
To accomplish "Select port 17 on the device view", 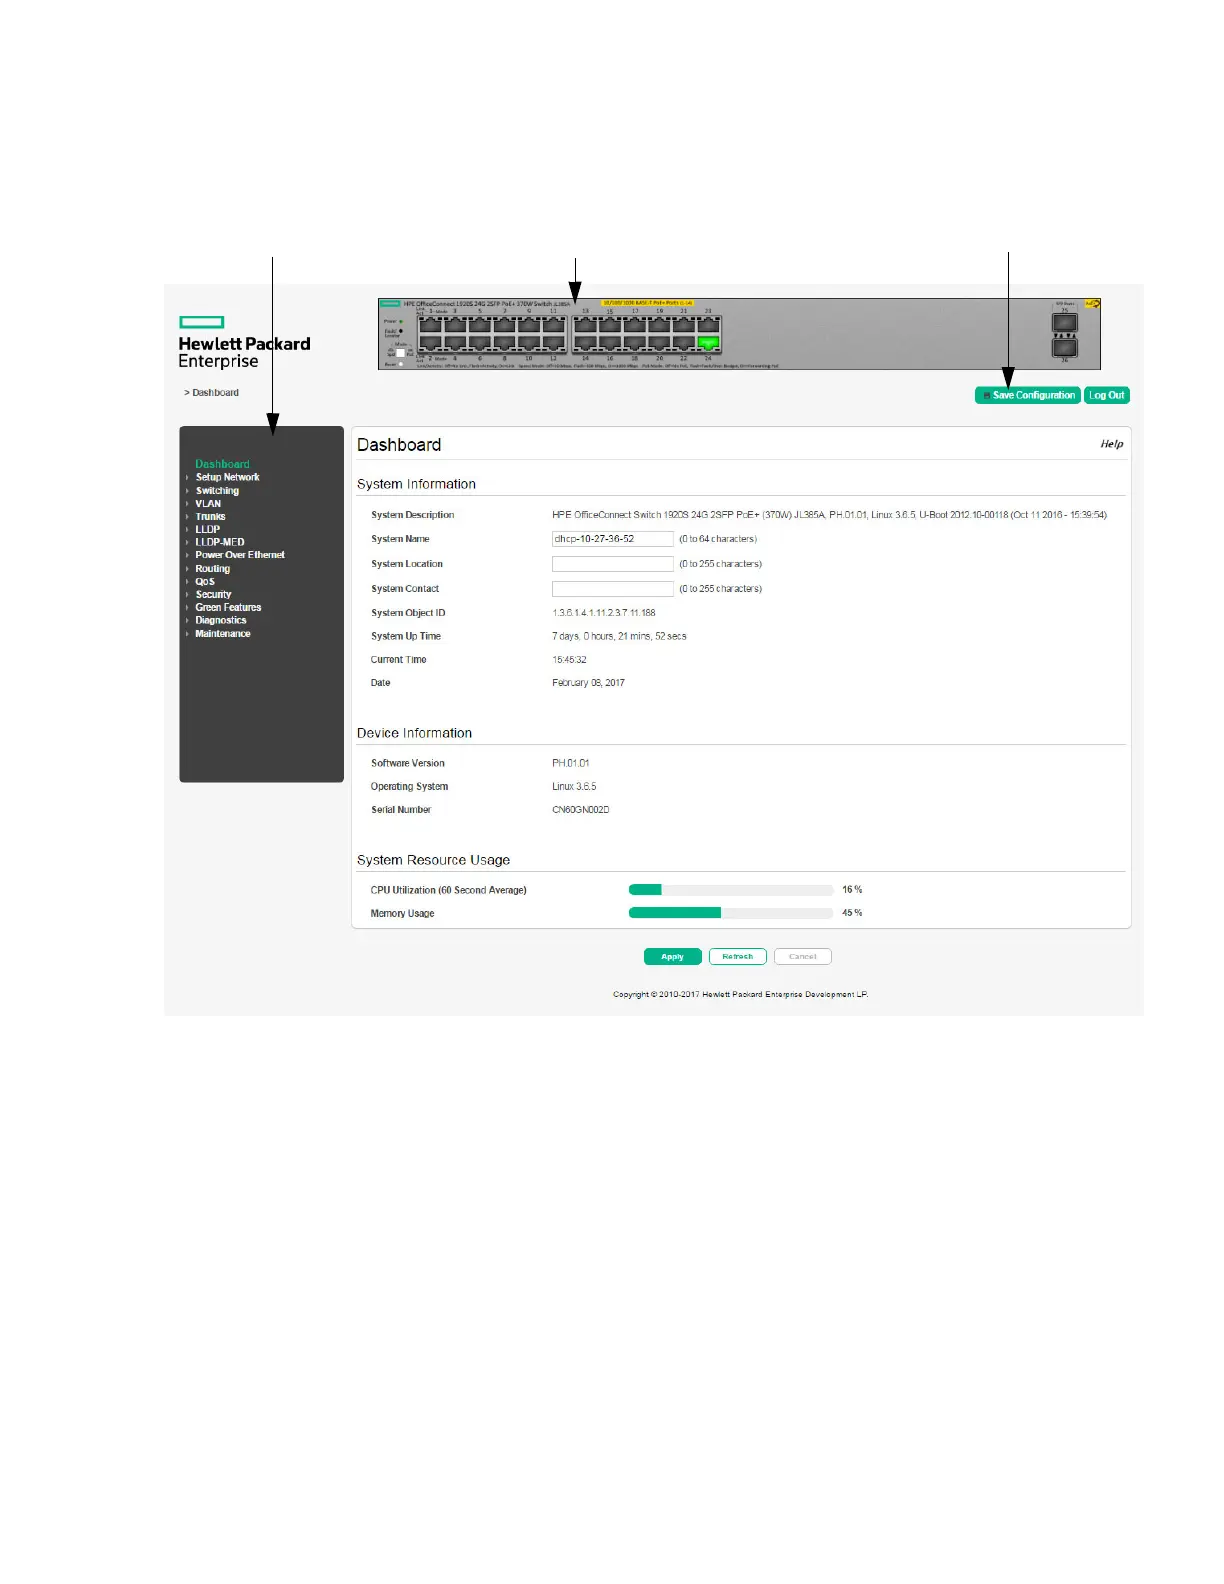I will tap(635, 326).
